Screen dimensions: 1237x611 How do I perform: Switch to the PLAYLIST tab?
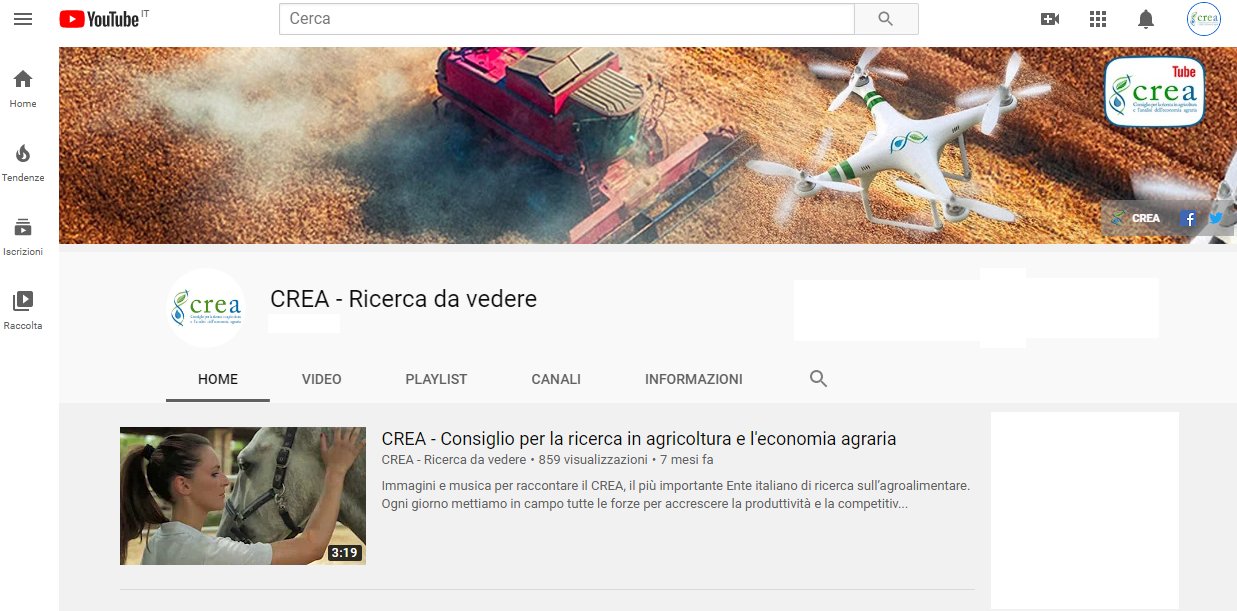[x=436, y=379]
